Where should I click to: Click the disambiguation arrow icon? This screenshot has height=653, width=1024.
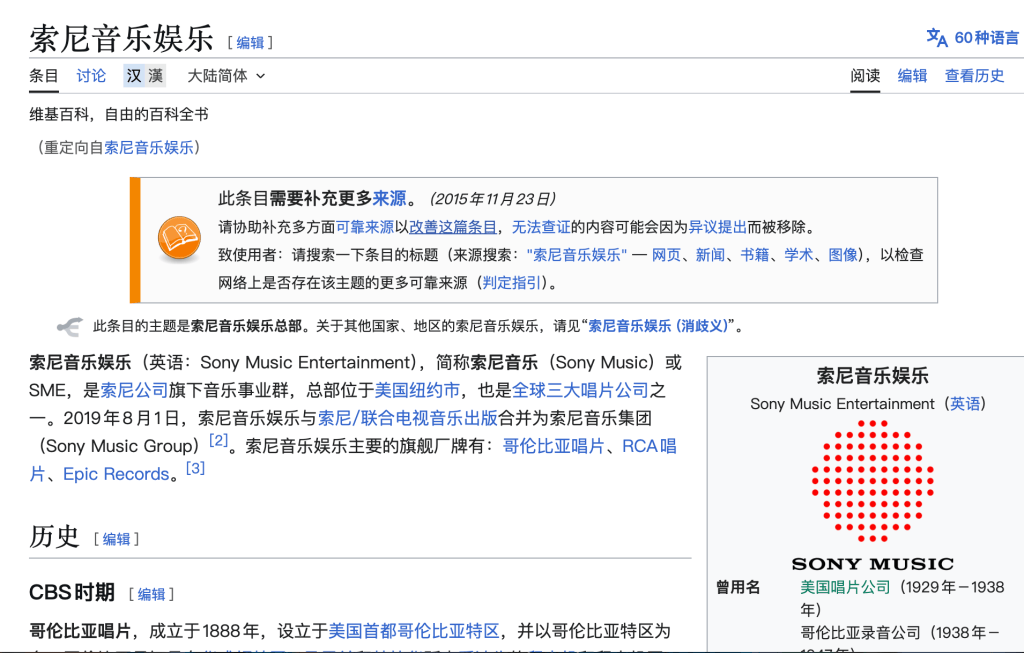point(69,326)
